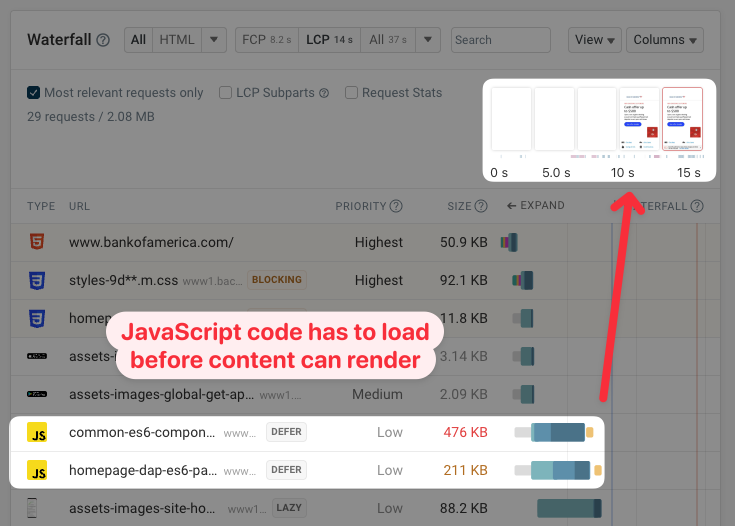Click the 211 KB size value
735x526 pixels.
pyautogui.click(x=465, y=470)
